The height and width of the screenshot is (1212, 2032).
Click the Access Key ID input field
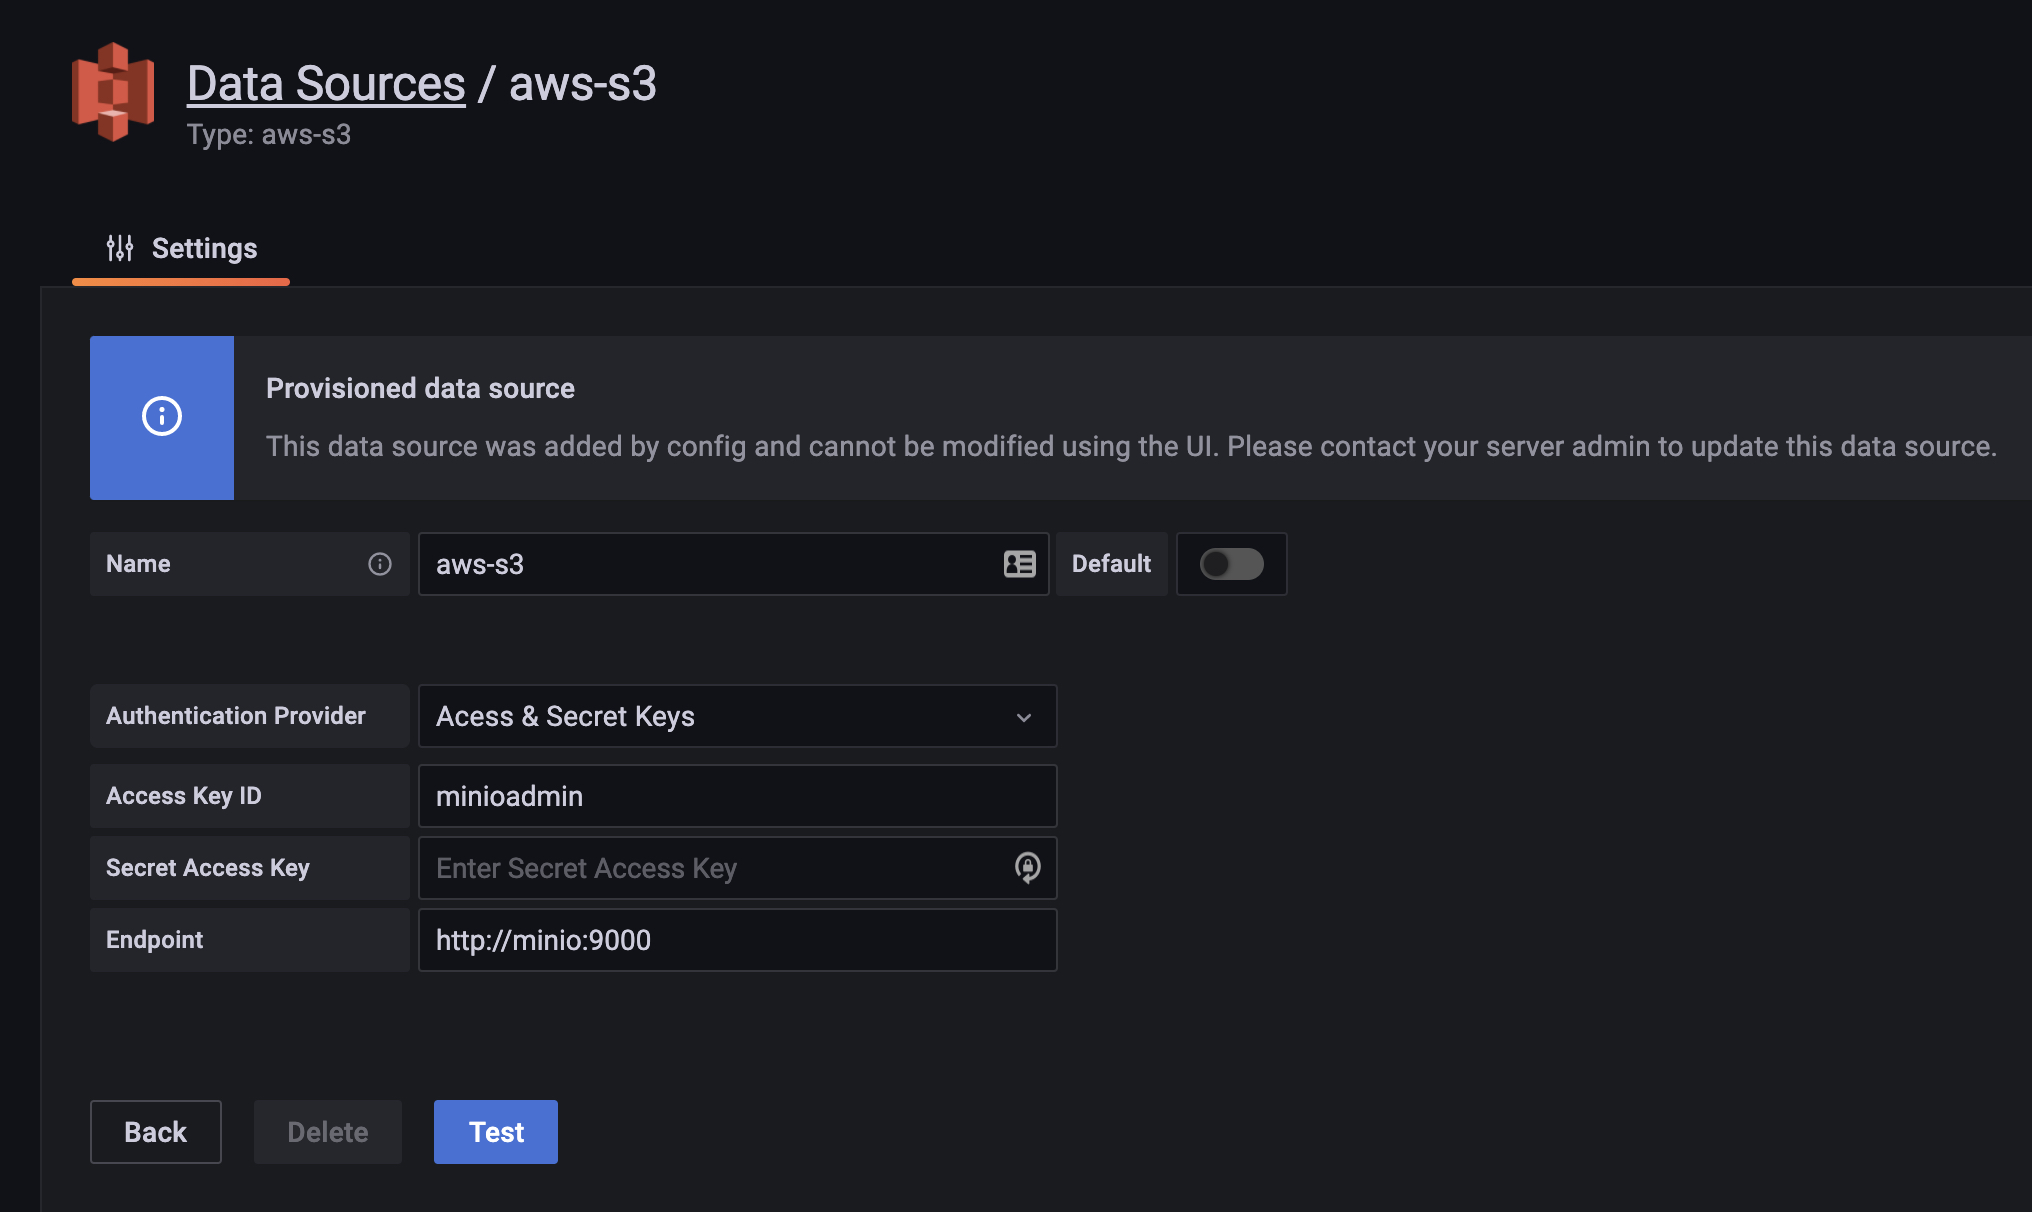click(x=737, y=796)
